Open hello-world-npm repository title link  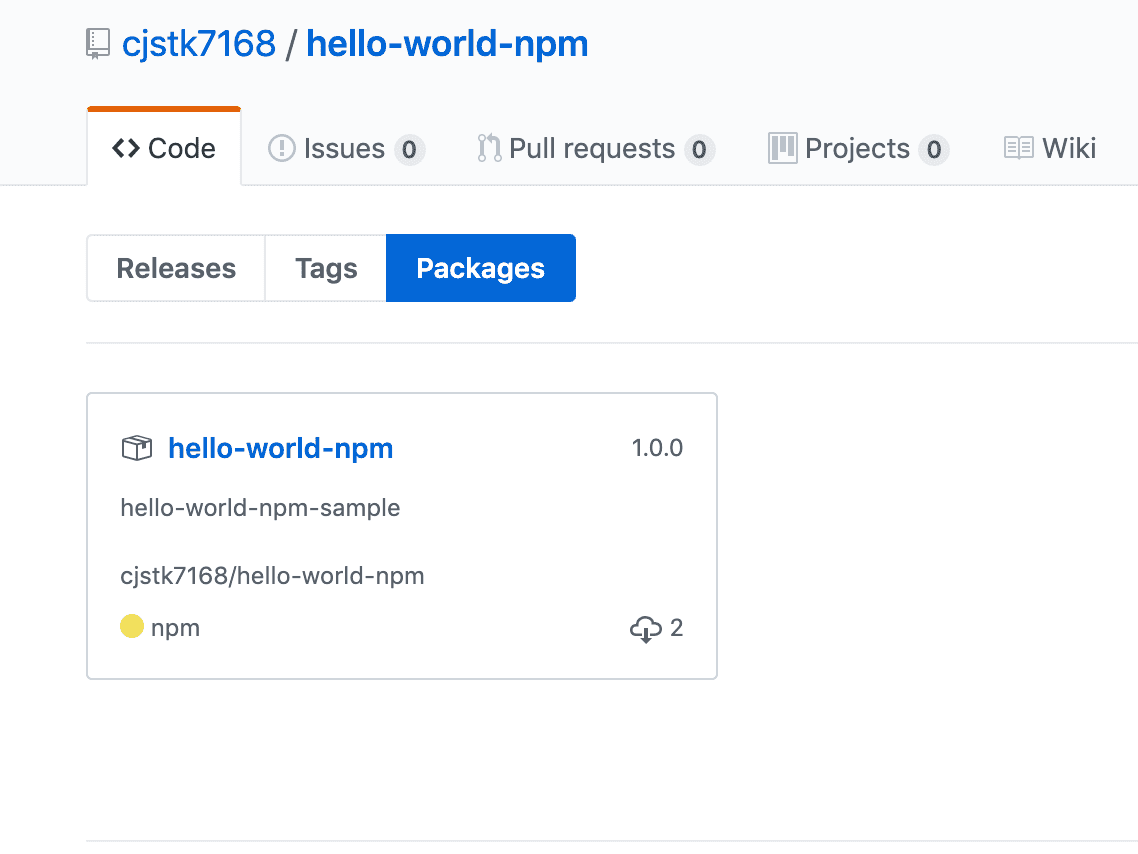(x=447, y=44)
